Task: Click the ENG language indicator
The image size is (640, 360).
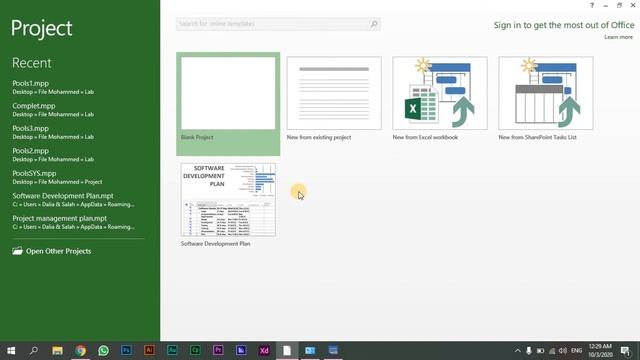Action: coord(576,351)
